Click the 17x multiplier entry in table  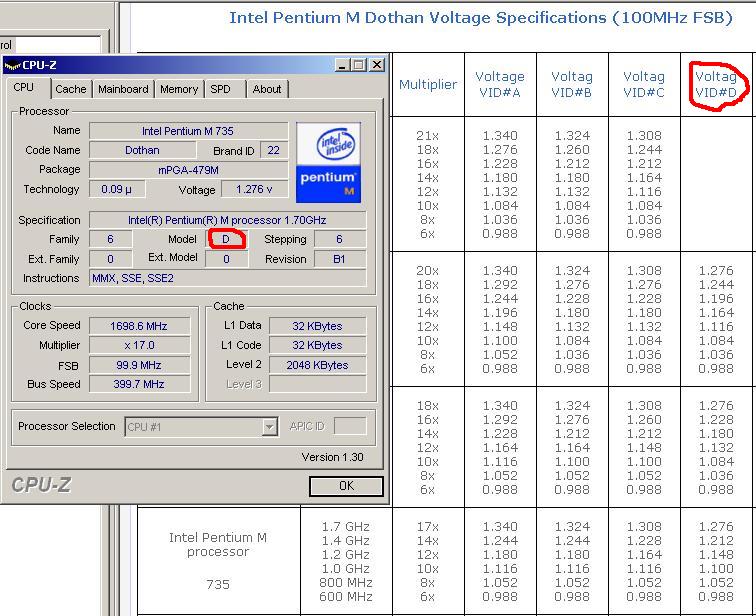point(428,527)
